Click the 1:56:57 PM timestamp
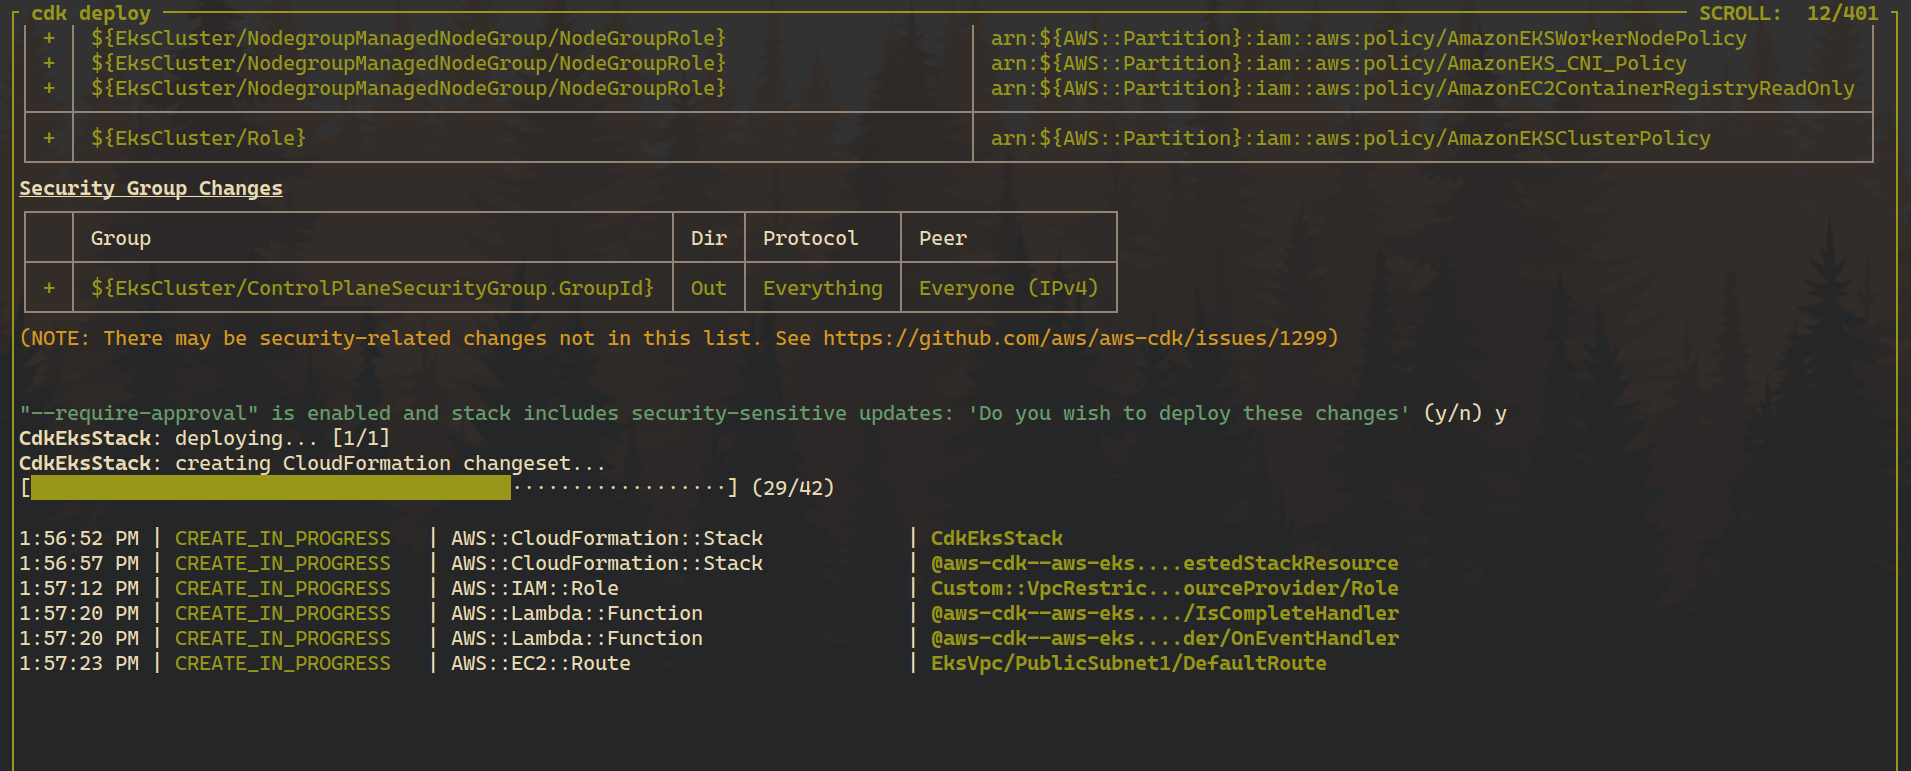This screenshot has height=771, width=1911. pyautogui.click(x=79, y=563)
